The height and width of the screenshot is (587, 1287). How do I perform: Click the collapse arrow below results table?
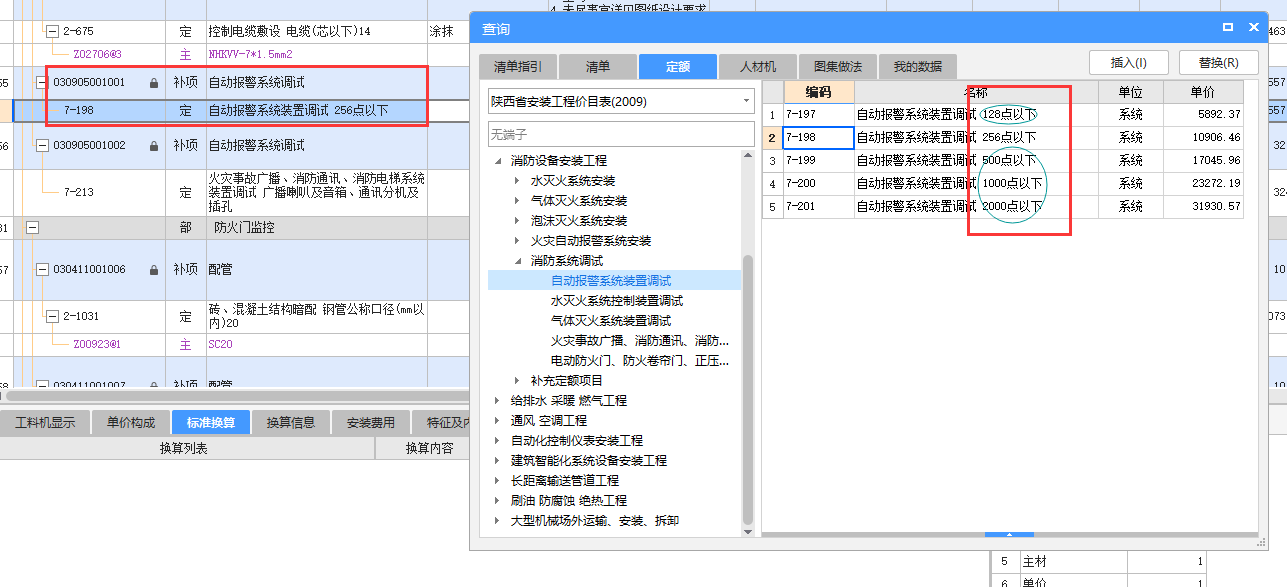[1010, 535]
